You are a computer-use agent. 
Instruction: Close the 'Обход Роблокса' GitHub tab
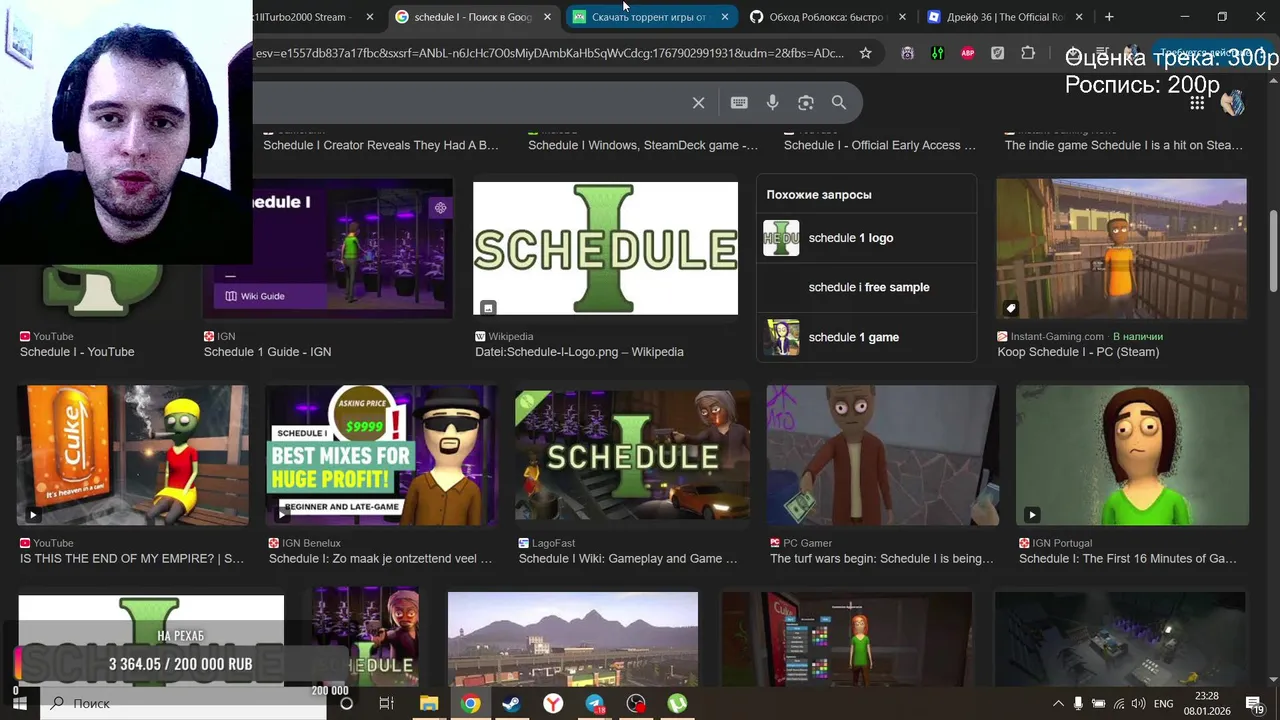[902, 17]
